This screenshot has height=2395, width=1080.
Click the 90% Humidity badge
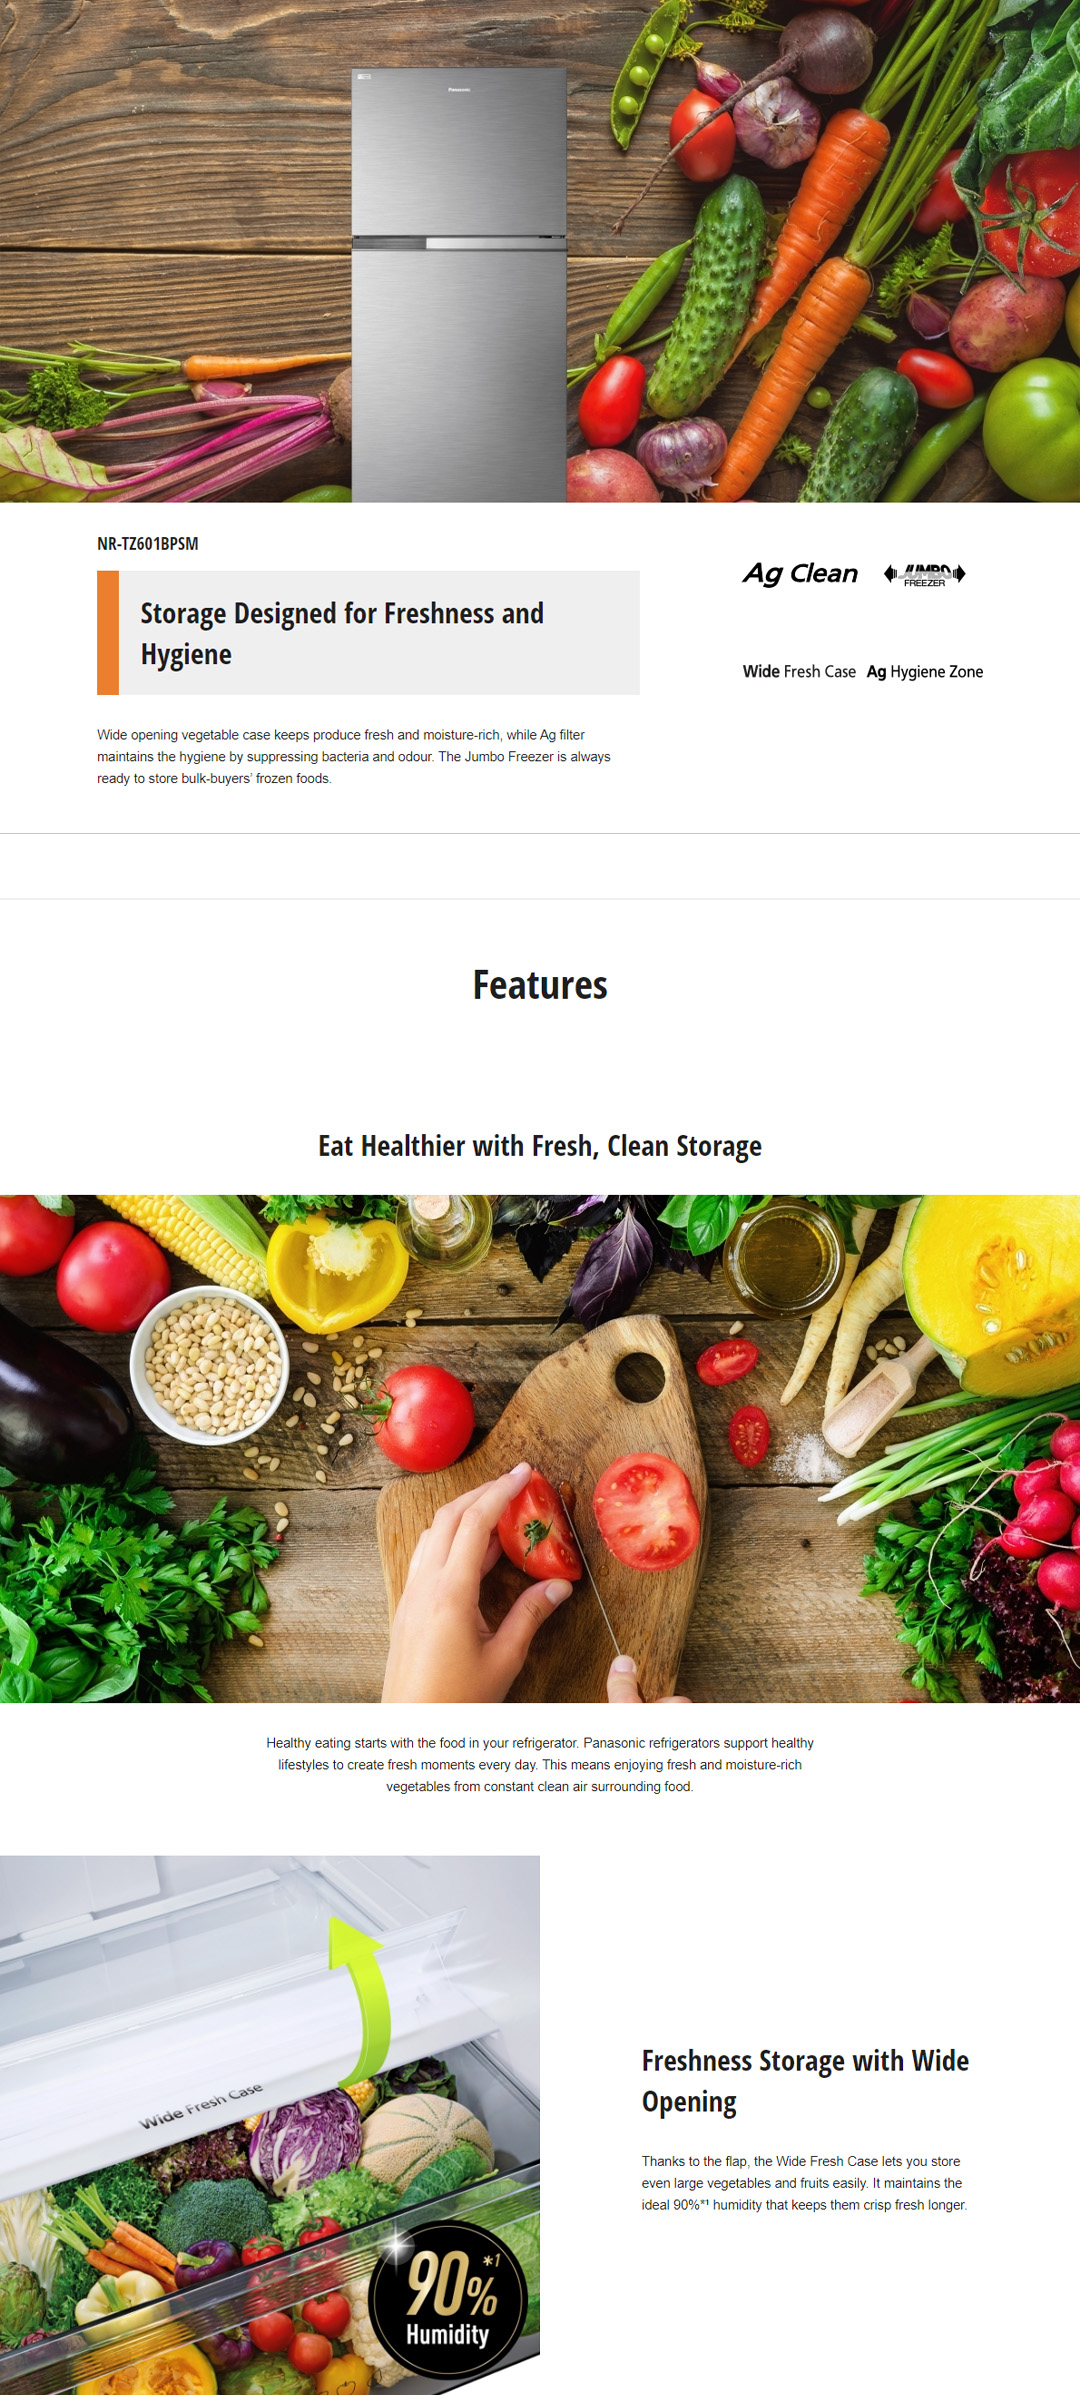(449, 2300)
